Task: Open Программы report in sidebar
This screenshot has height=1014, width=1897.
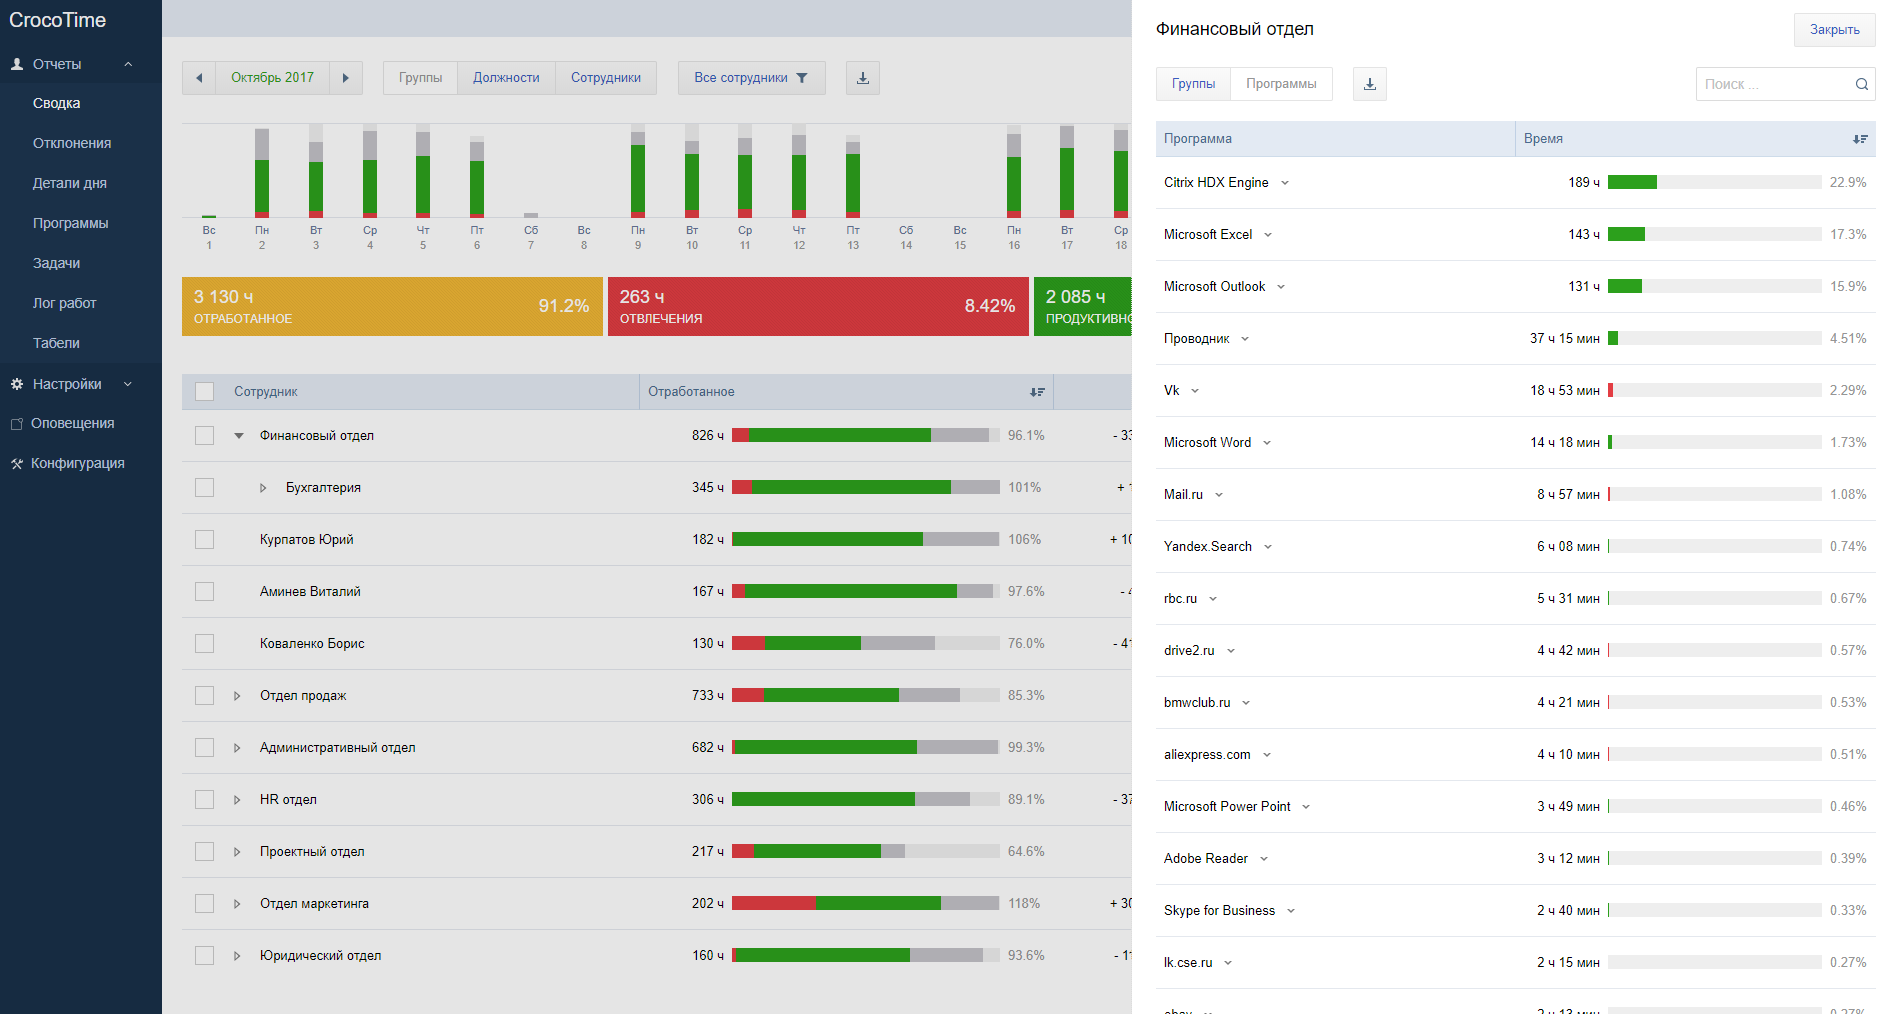Action: click(x=71, y=224)
